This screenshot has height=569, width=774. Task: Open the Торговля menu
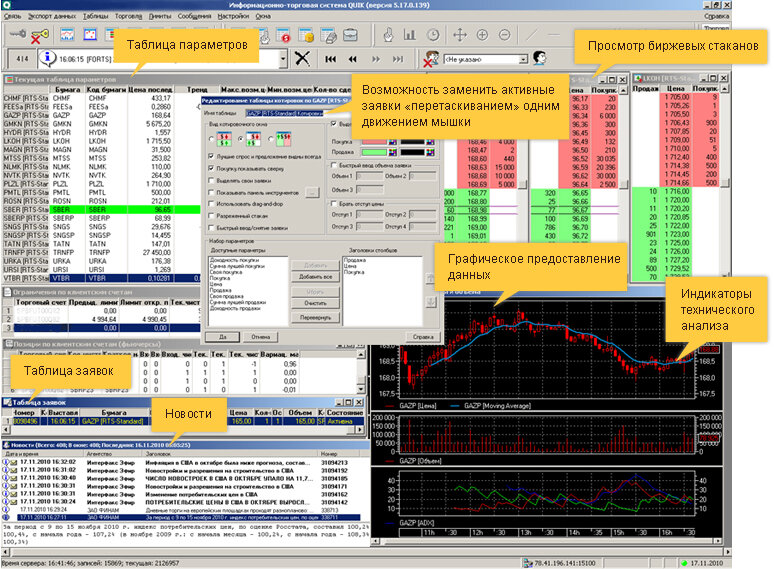(128, 16)
